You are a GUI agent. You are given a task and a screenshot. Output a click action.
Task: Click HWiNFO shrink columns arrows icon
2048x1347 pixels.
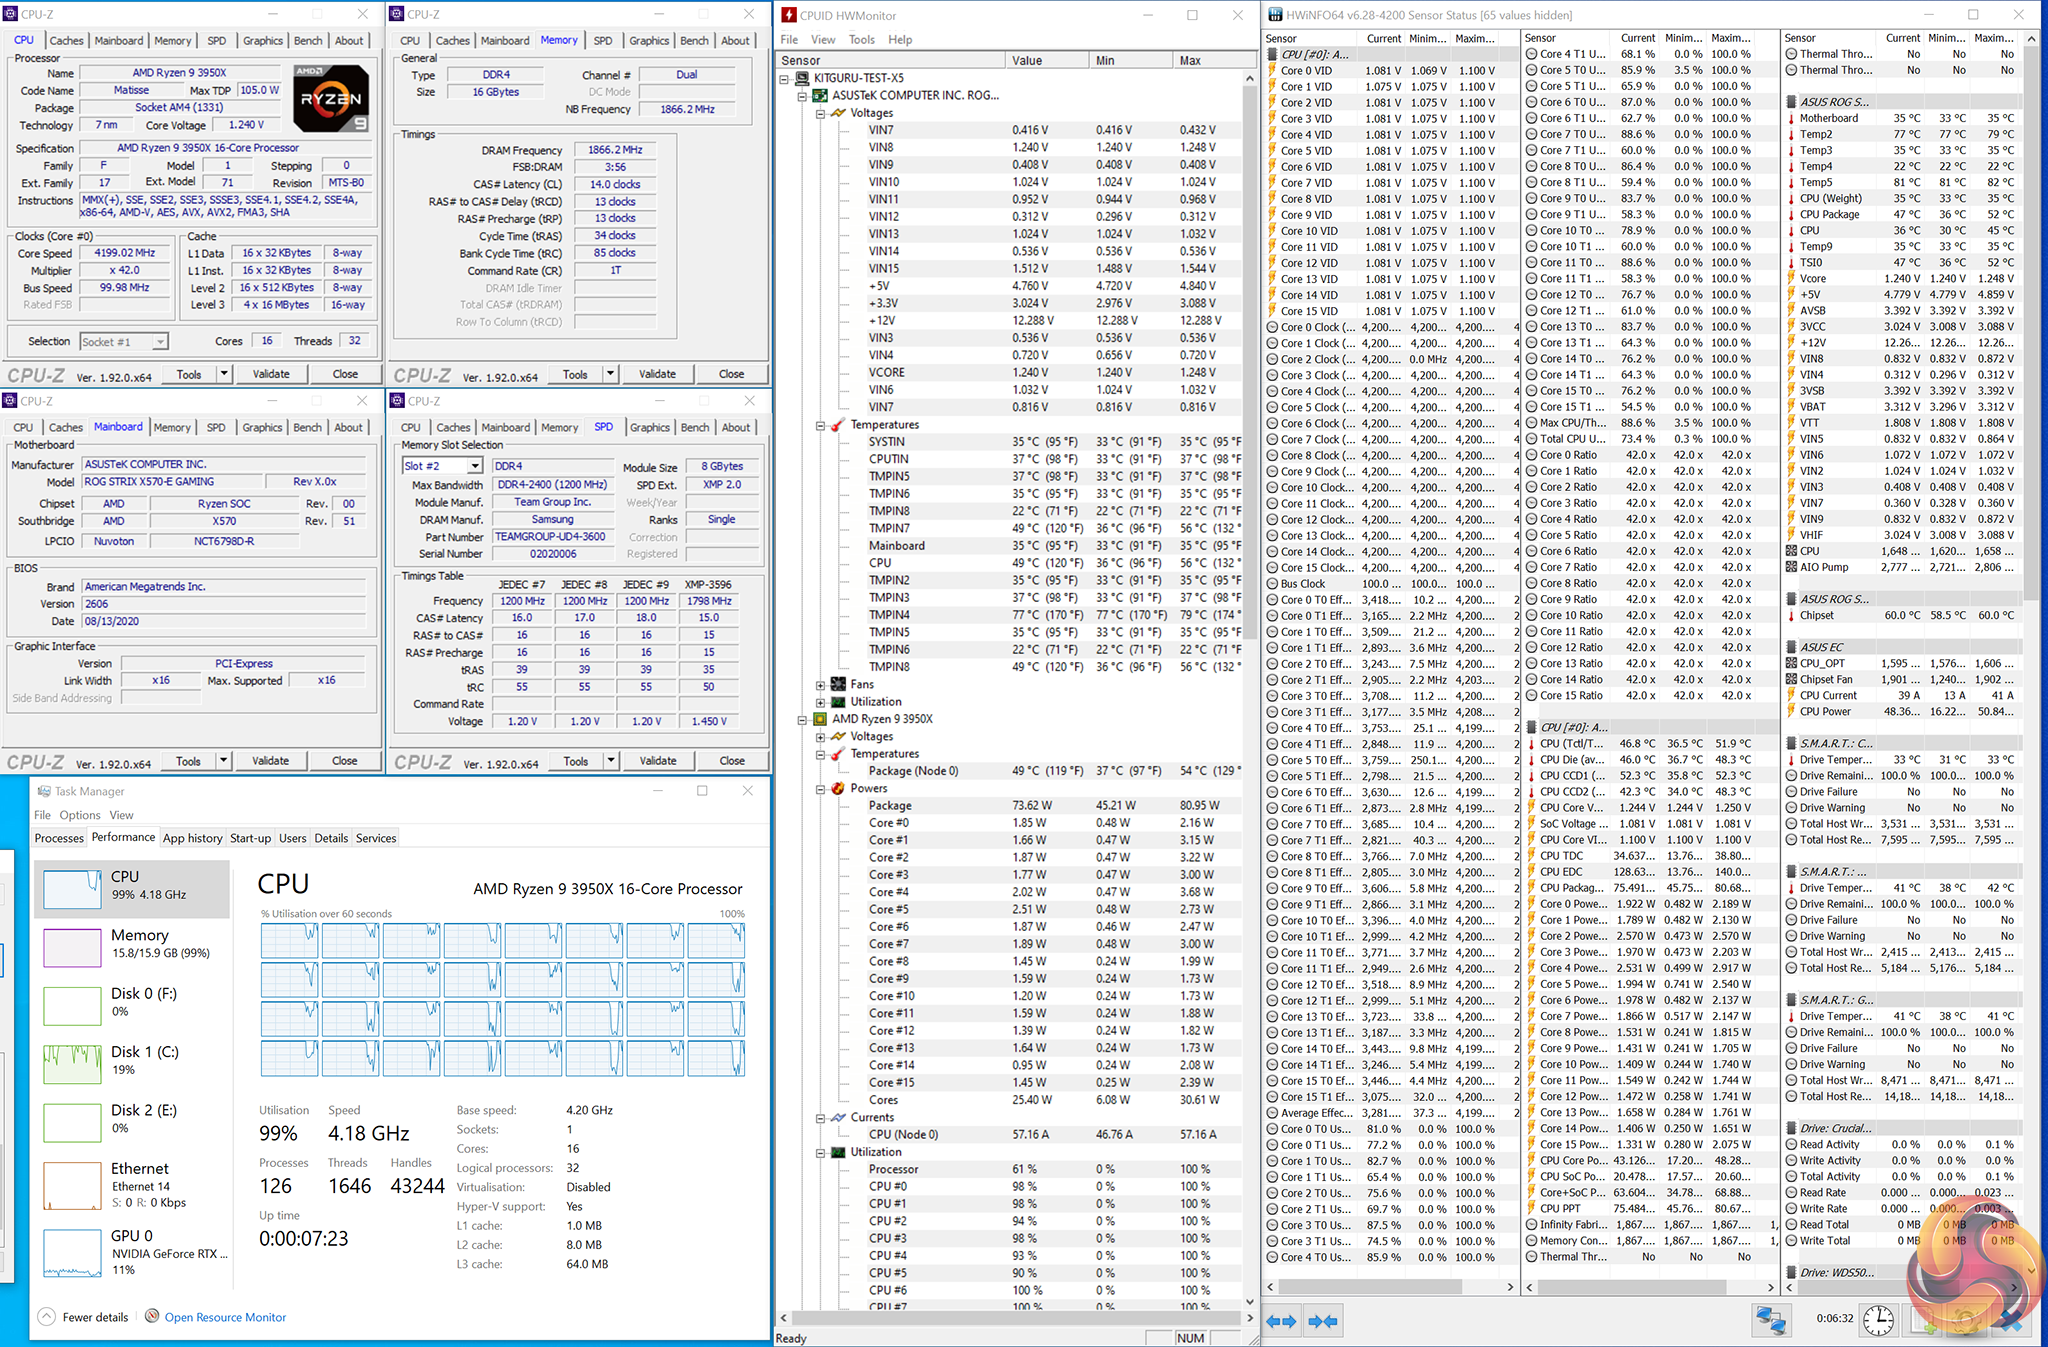[x=1323, y=1321]
